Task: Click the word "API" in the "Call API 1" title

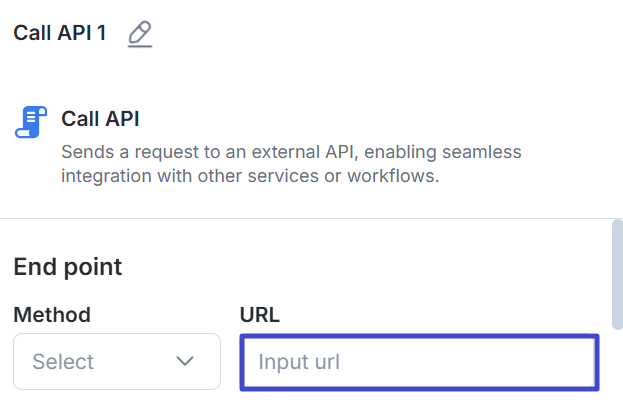Action: click(76, 33)
